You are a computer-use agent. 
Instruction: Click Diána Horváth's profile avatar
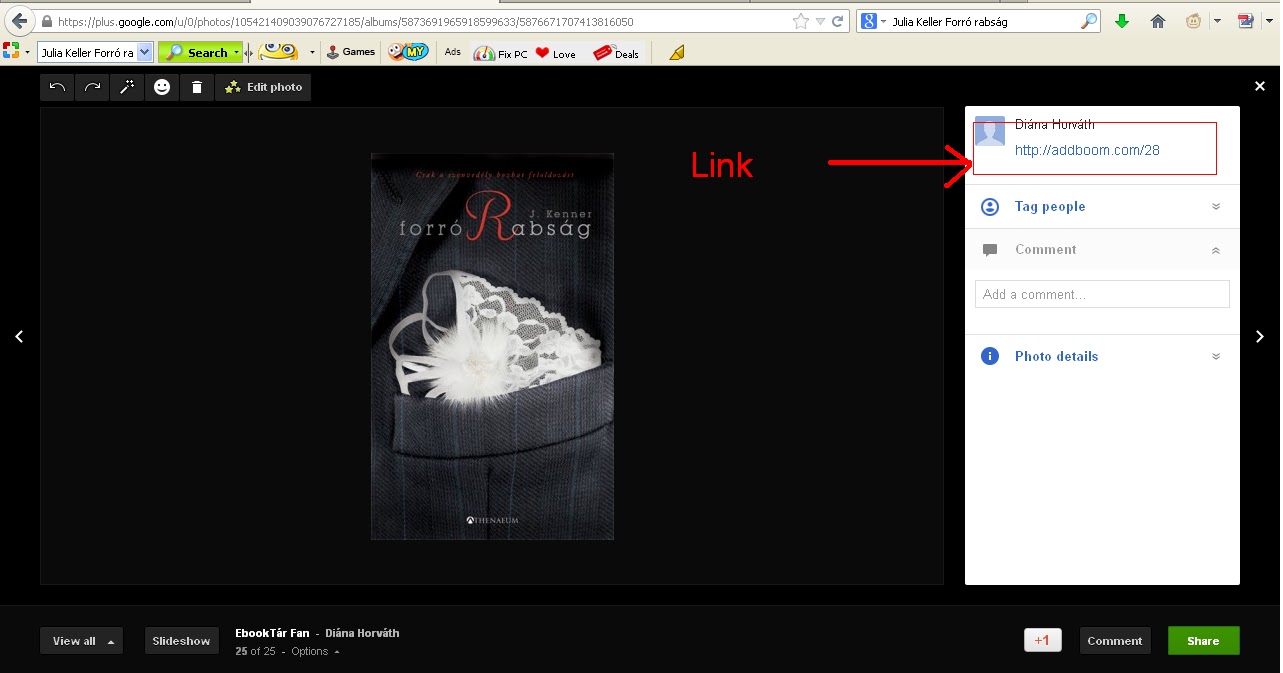click(x=990, y=131)
